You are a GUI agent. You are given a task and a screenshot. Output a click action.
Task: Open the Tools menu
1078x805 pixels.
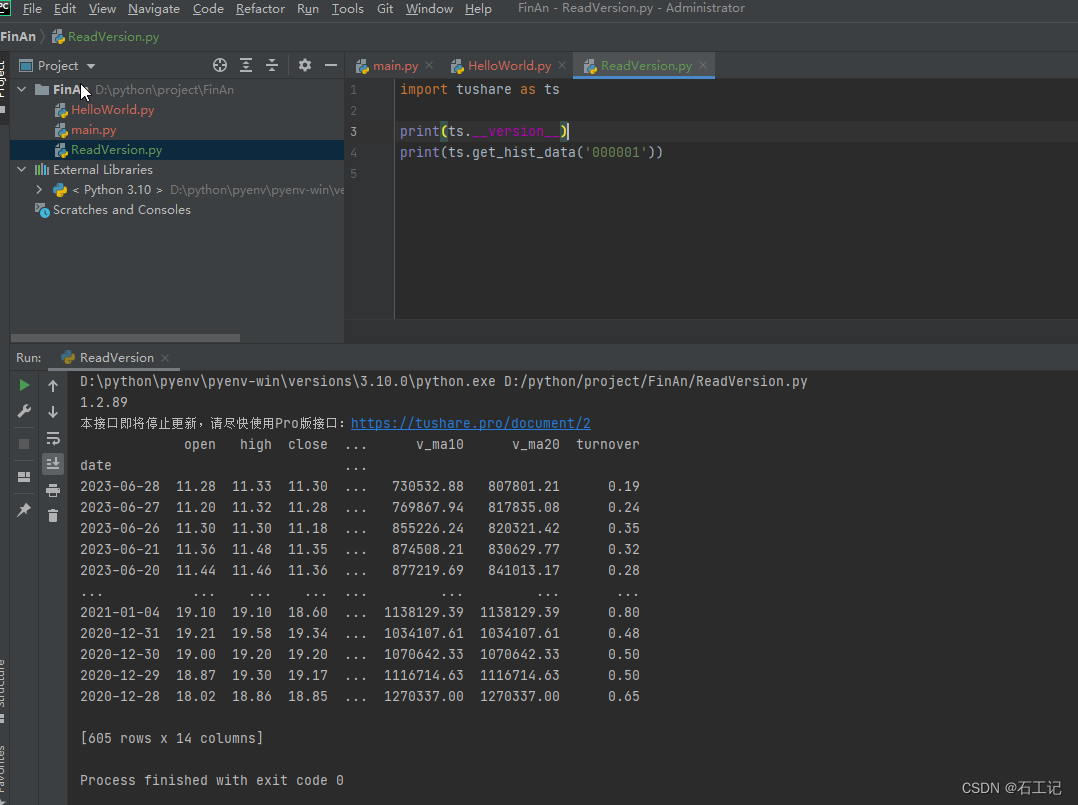click(x=347, y=9)
